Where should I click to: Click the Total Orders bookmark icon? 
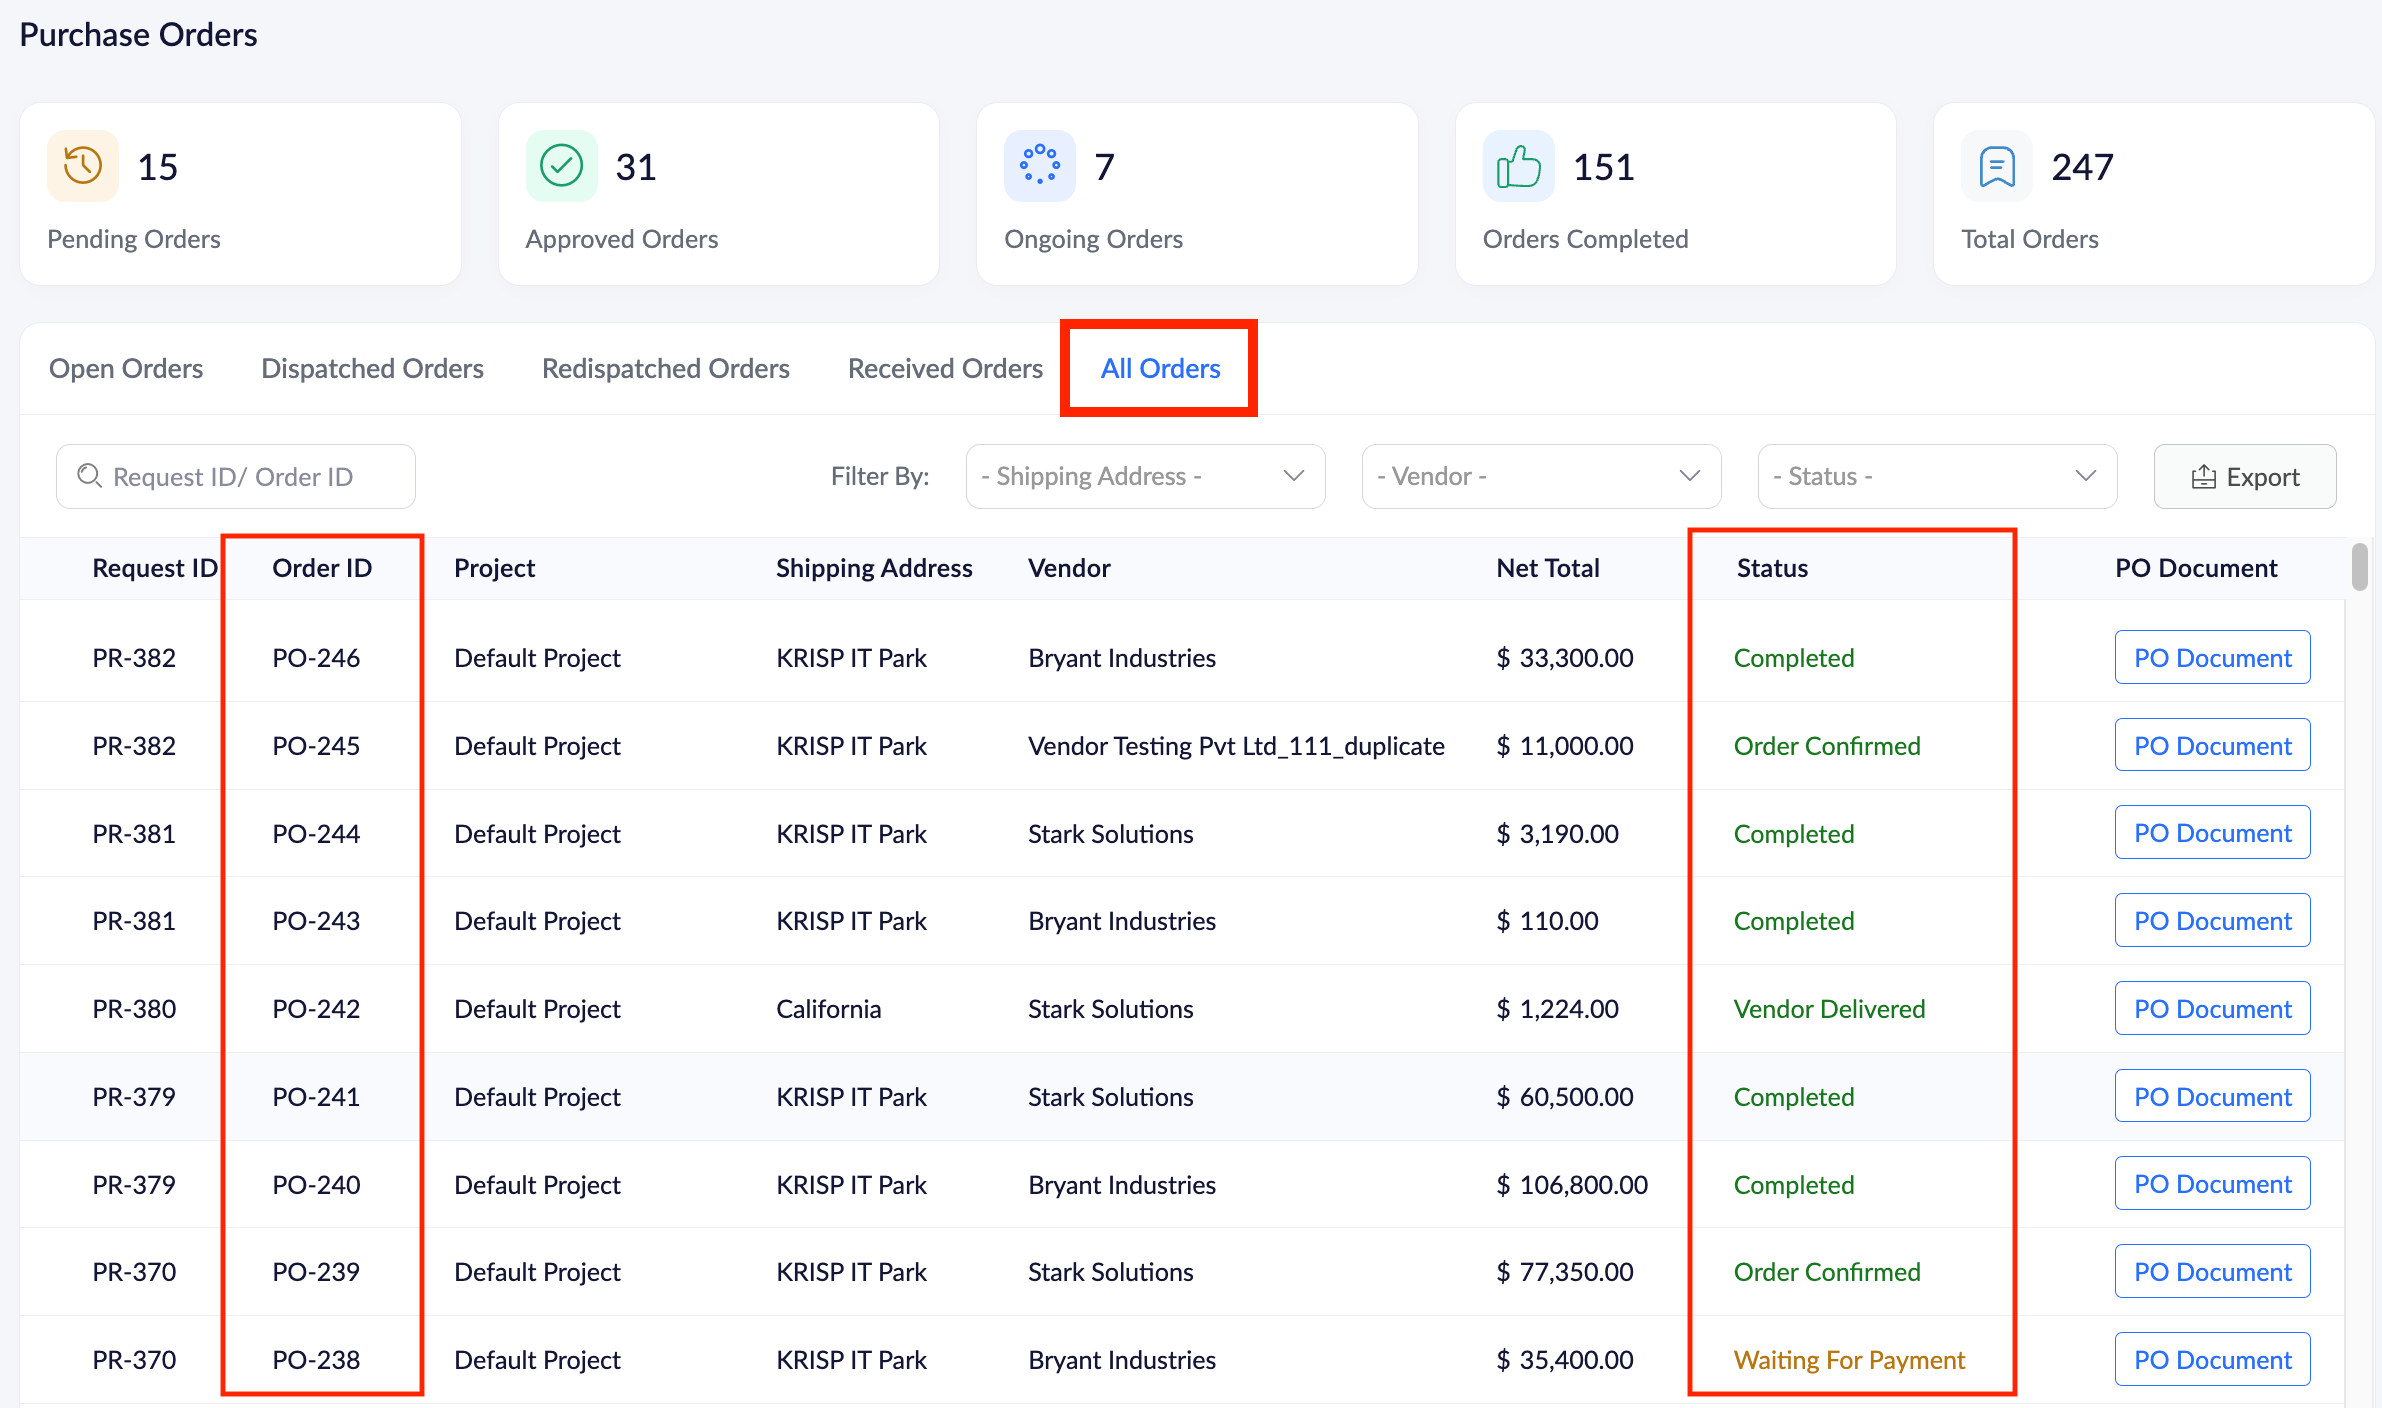click(1997, 166)
